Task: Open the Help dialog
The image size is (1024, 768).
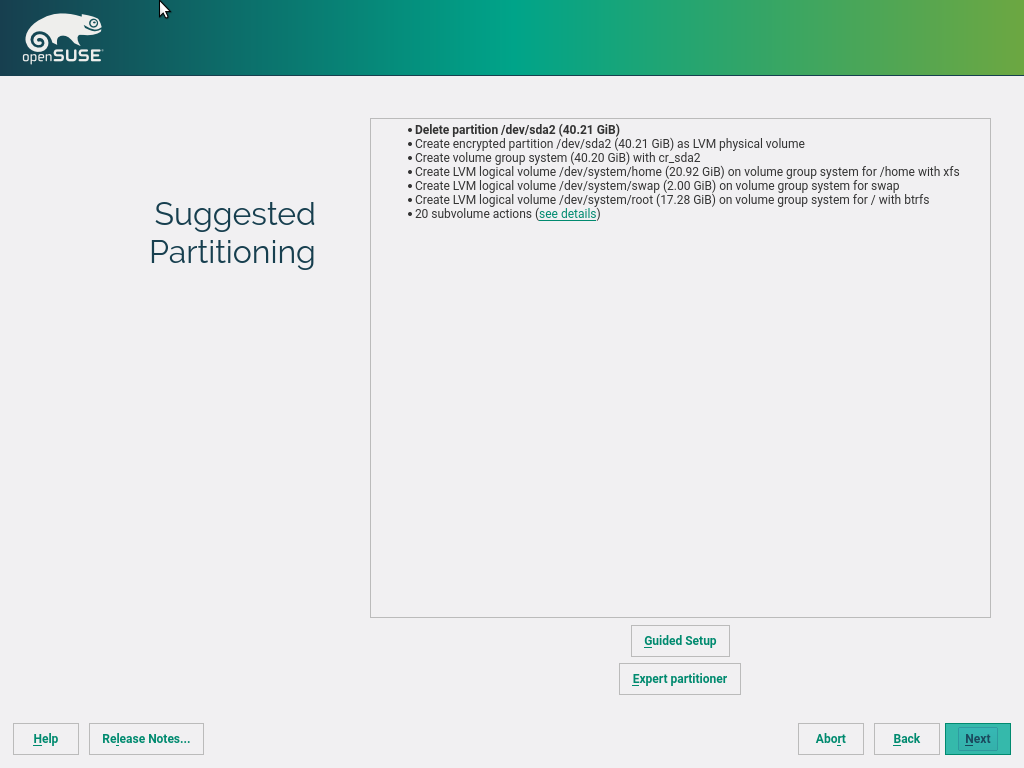Action: (x=46, y=739)
